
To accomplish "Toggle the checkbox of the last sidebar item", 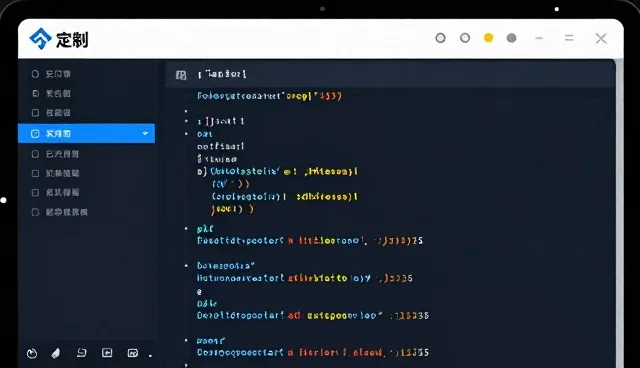I will [36, 212].
